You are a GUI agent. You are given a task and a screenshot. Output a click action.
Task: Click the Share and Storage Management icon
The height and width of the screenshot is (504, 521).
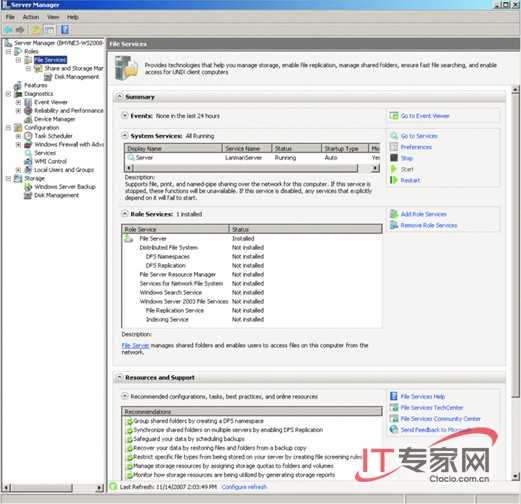[38, 68]
